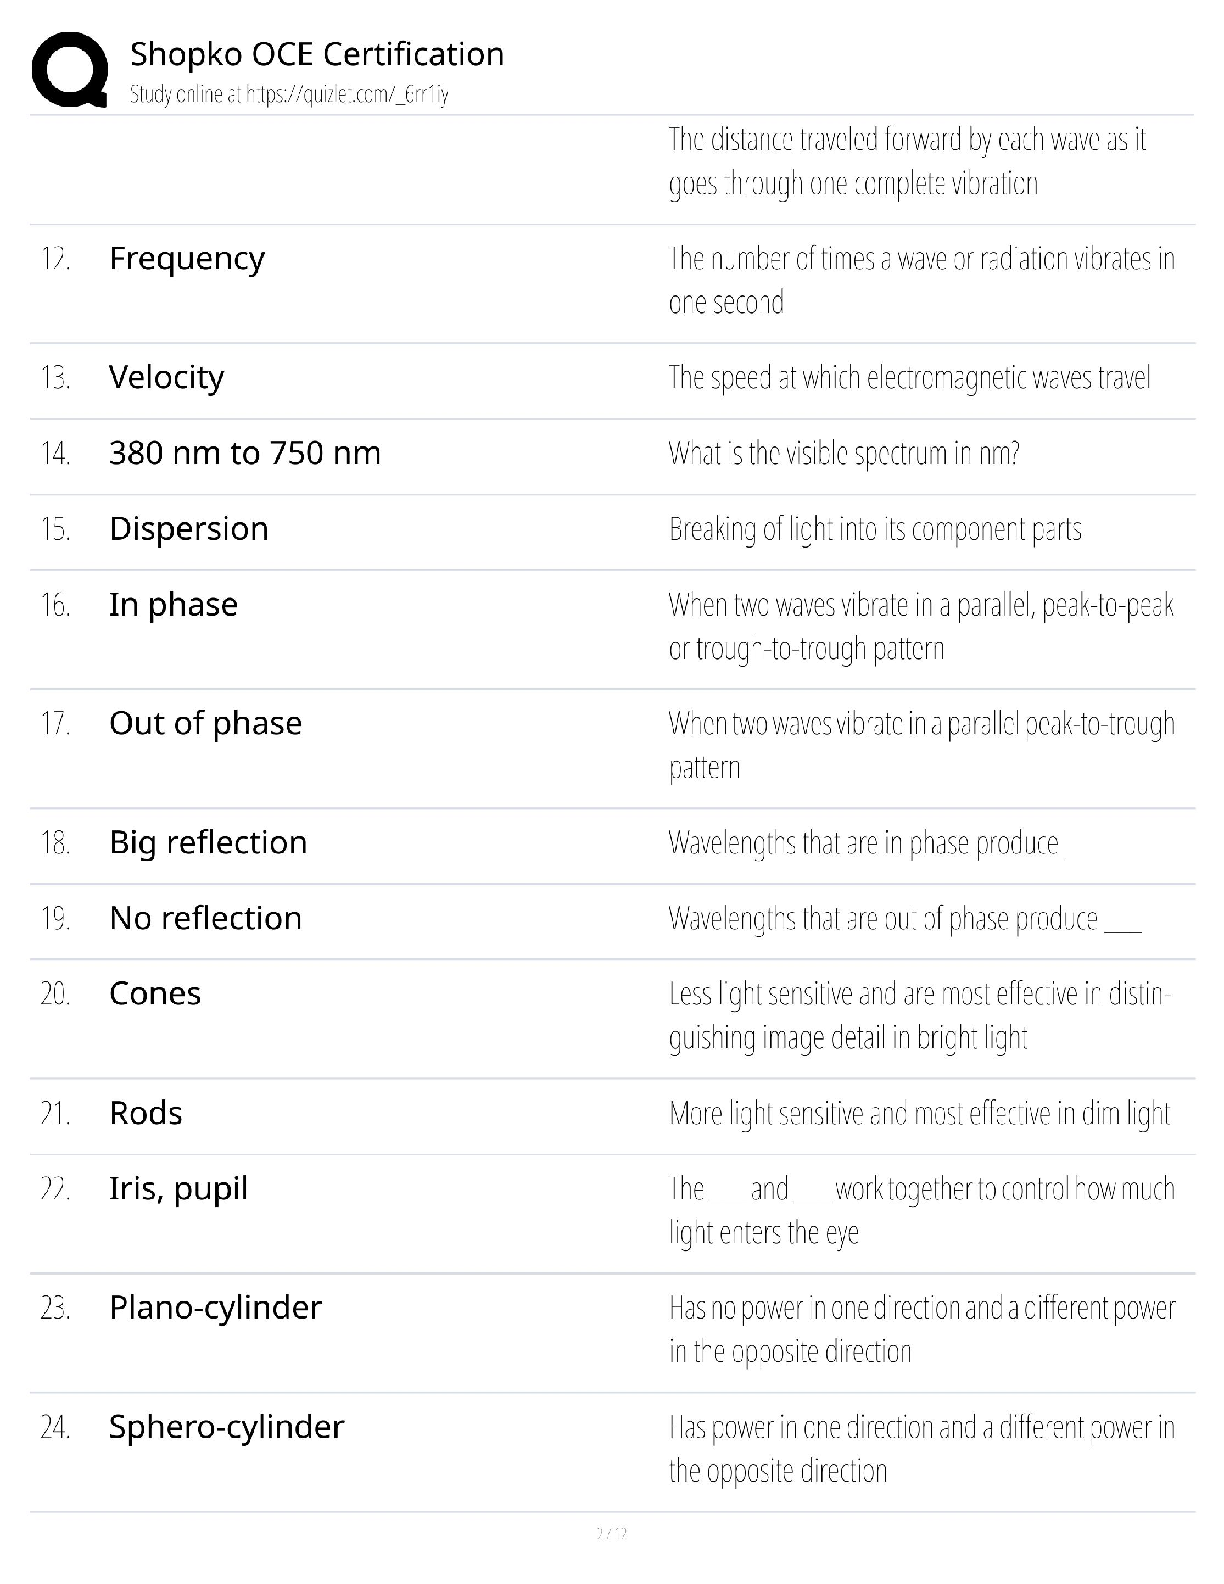Click the row number 20
The height and width of the screenshot is (1584, 1224).
pos(55,994)
